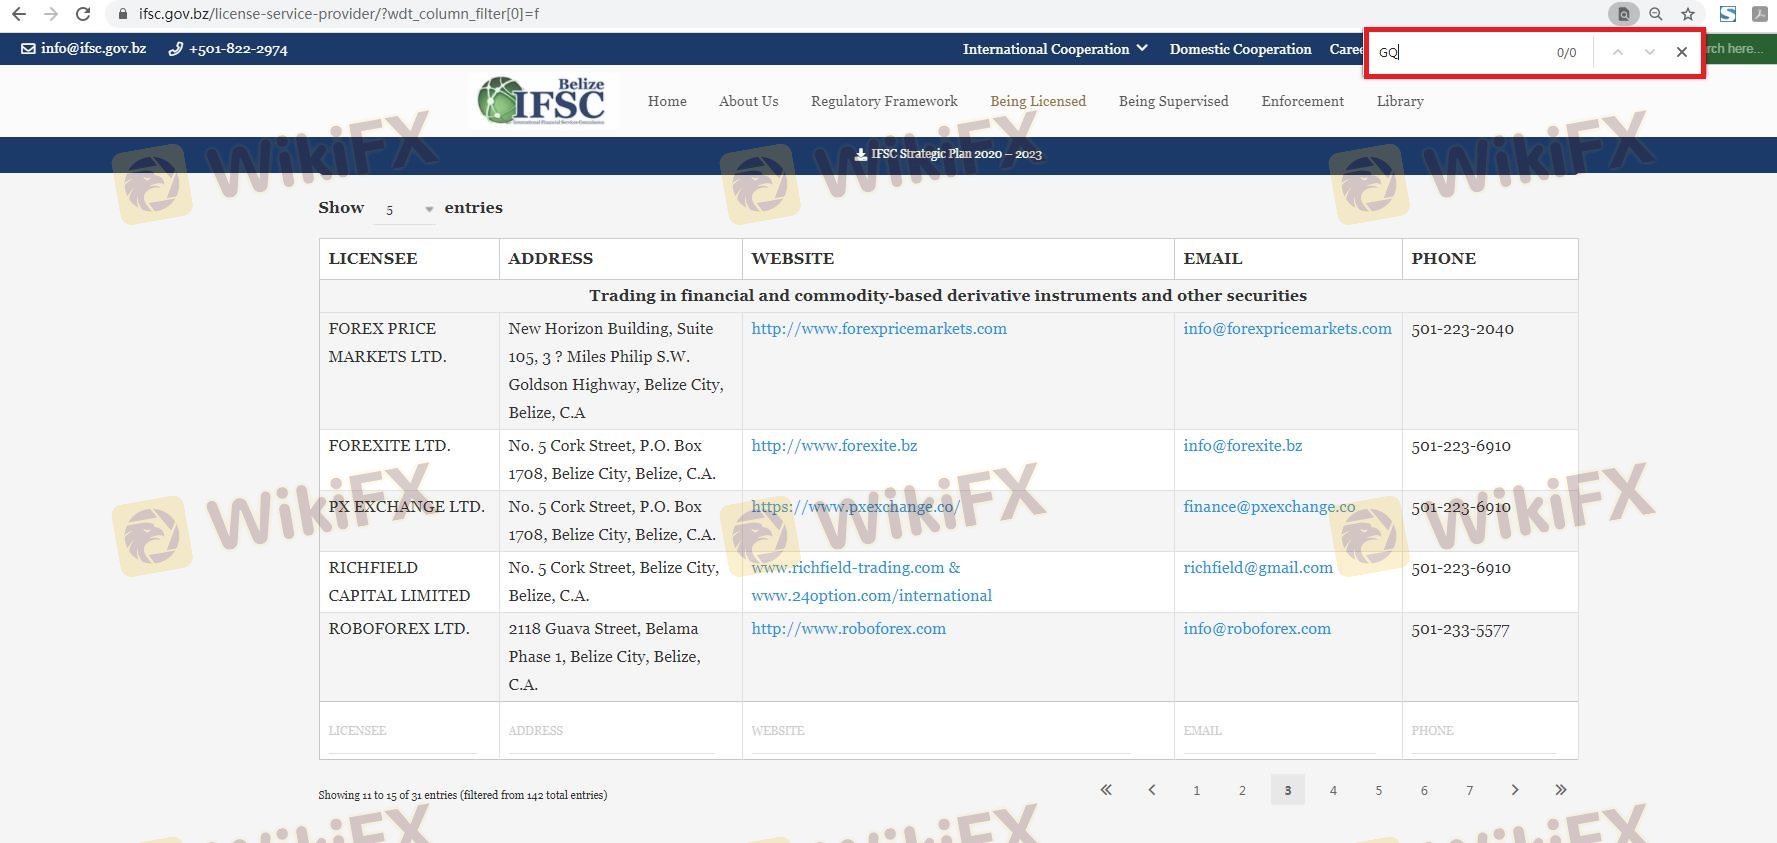Click the browser back arrow
1777x843 pixels.
(x=18, y=14)
